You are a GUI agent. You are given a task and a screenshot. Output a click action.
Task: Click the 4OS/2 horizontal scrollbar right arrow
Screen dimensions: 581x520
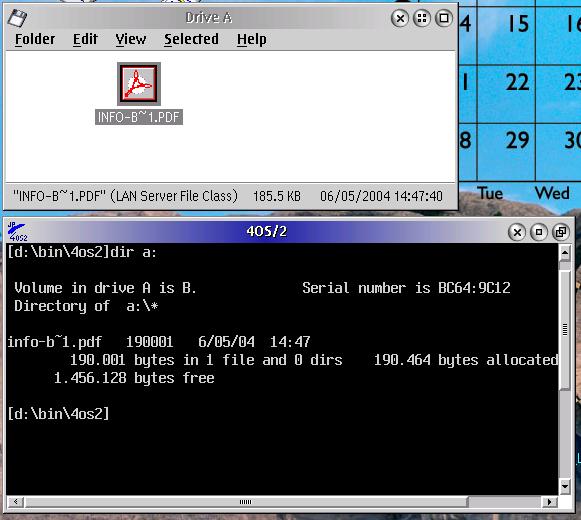tap(550, 502)
